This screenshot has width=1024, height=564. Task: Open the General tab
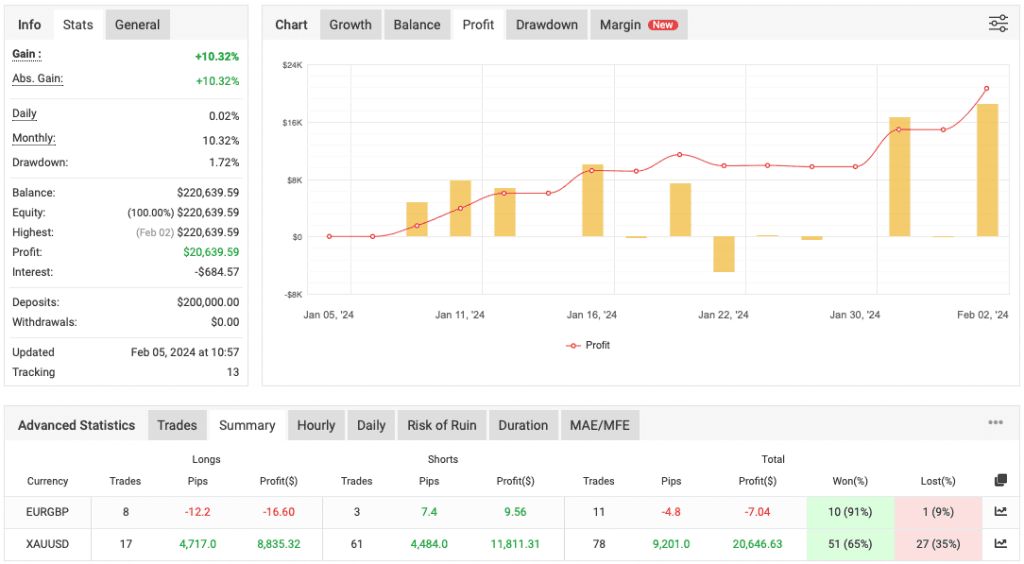(x=137, y=24)
